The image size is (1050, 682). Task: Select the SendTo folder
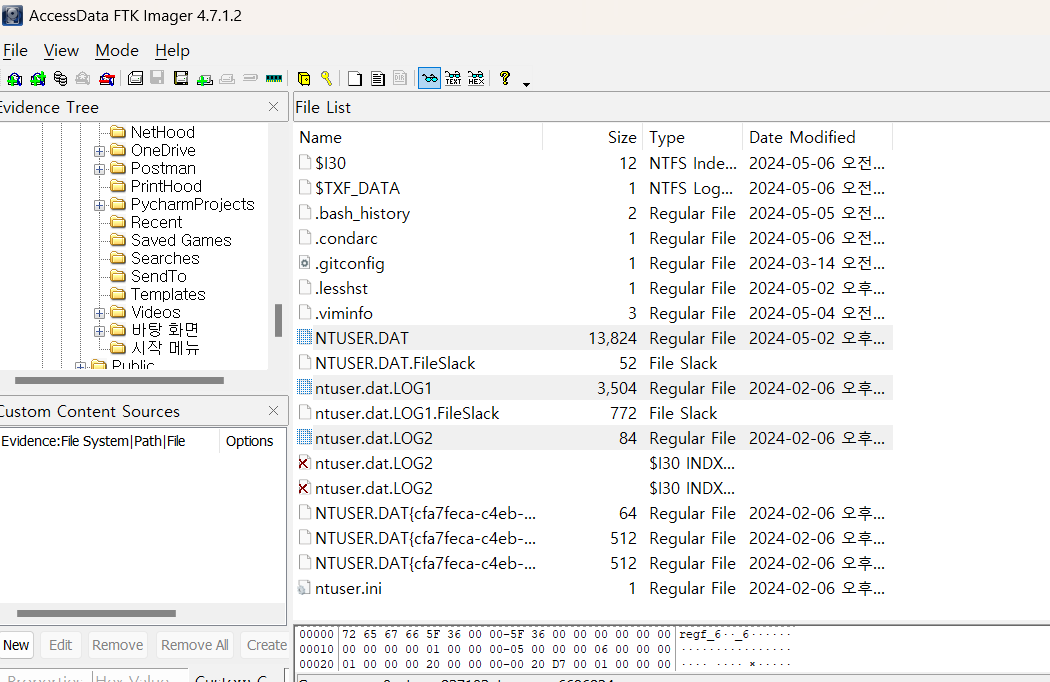[x=158, y=277]
